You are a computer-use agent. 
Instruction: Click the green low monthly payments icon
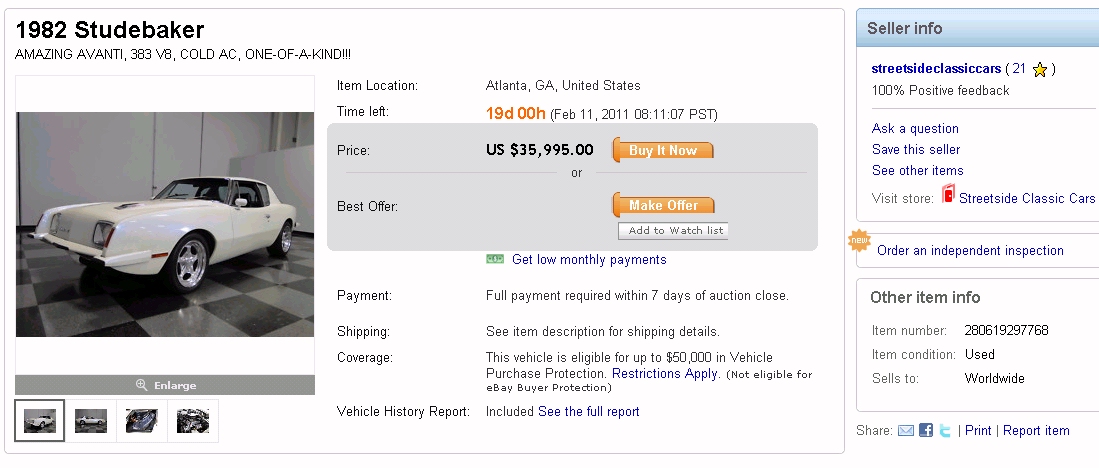495,260
